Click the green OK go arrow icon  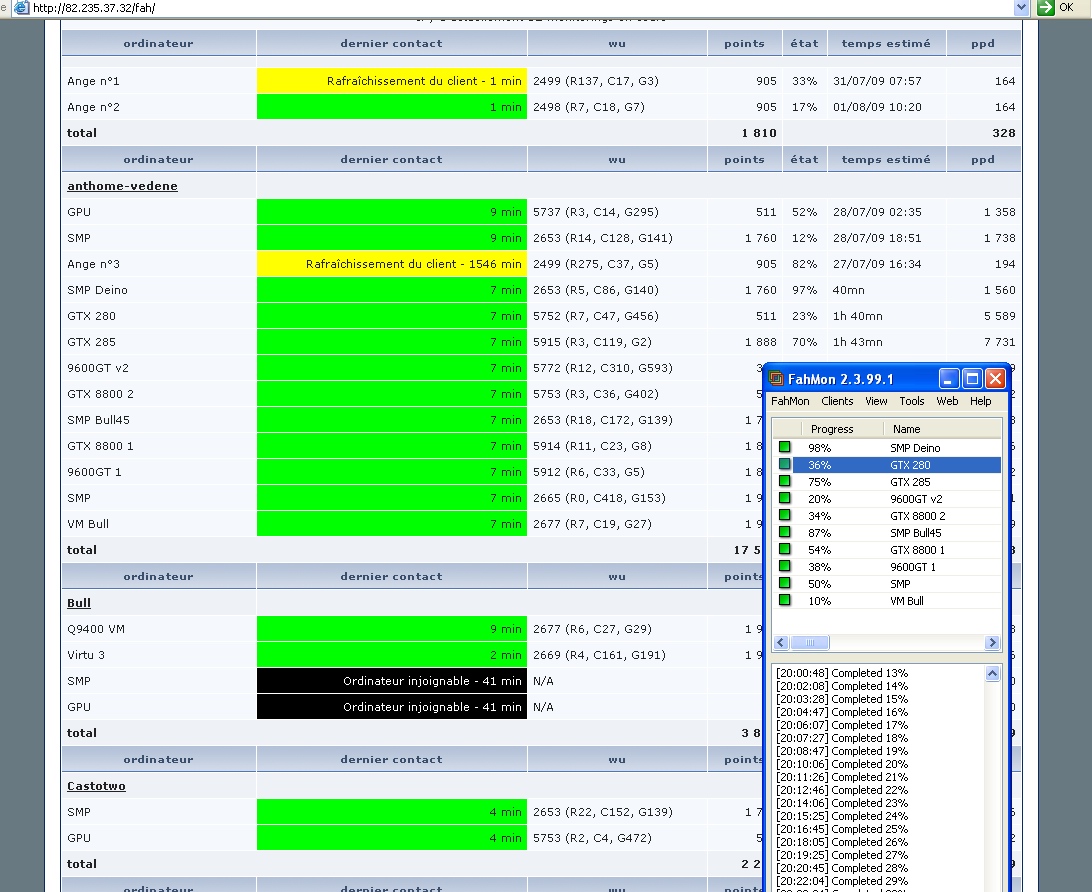[x=1045, y=8]
